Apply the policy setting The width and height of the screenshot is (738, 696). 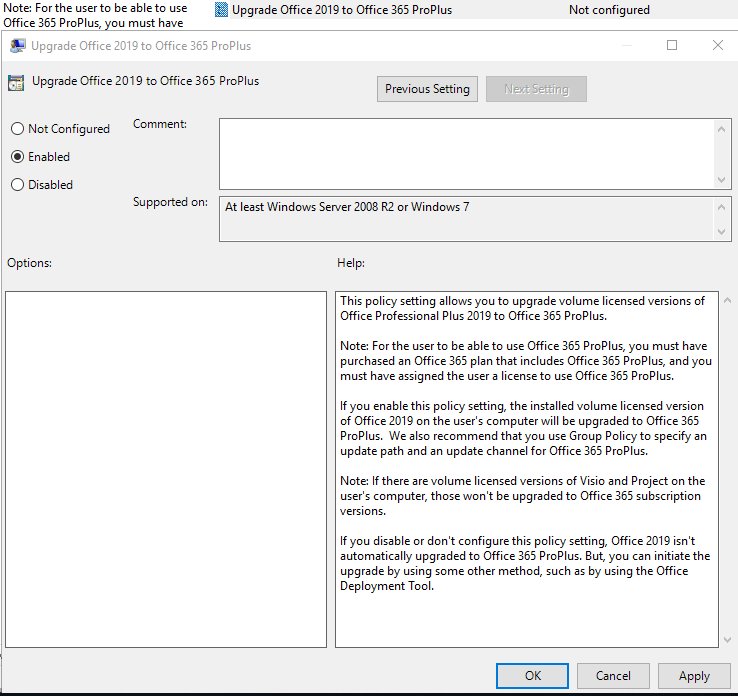694,676
